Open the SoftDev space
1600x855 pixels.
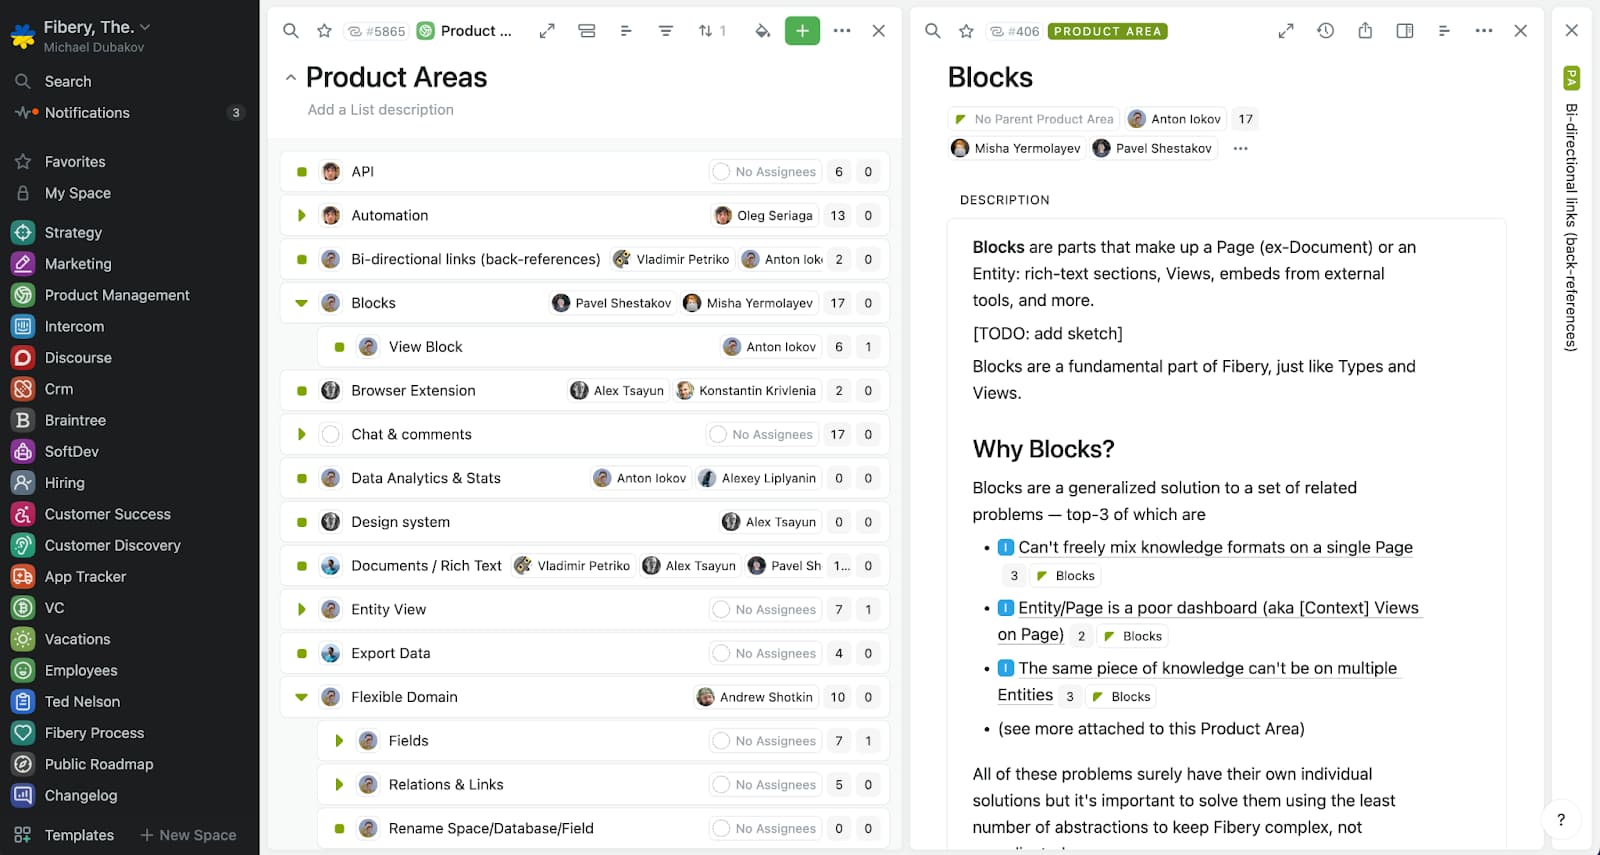pyautogui.click(x=72, y=451)
